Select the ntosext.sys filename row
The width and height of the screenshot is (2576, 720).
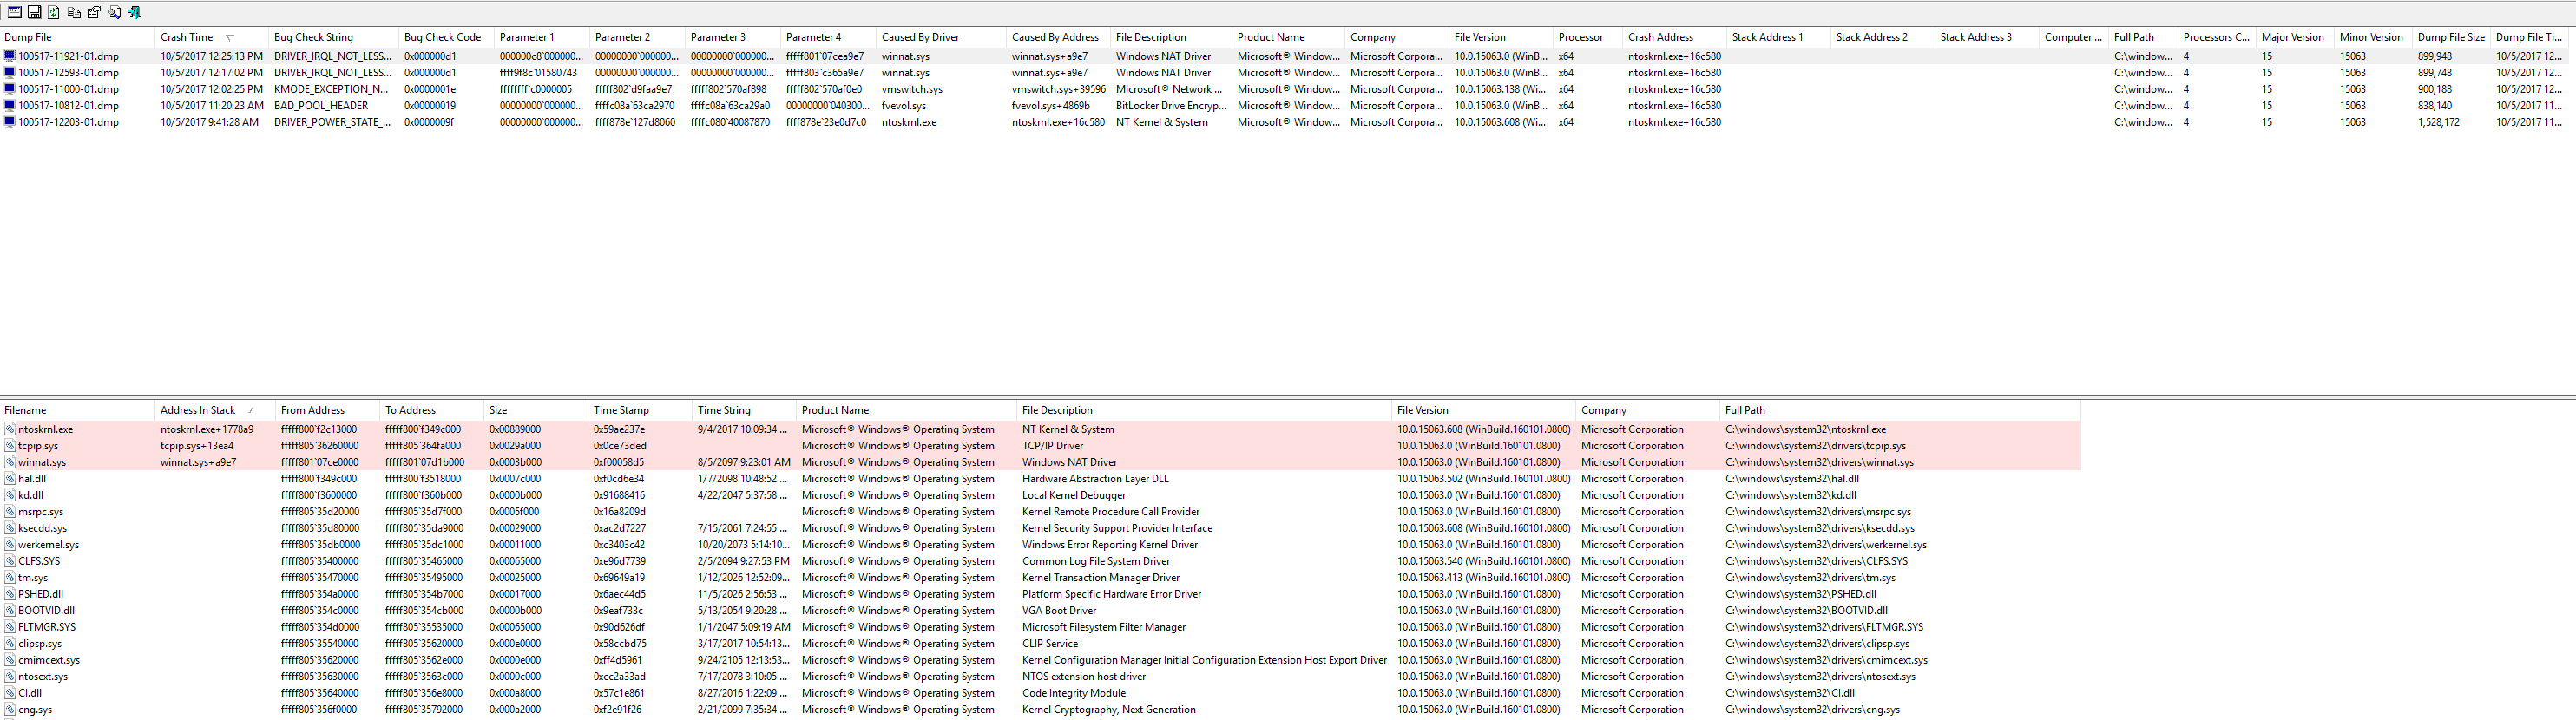point(43,677)
